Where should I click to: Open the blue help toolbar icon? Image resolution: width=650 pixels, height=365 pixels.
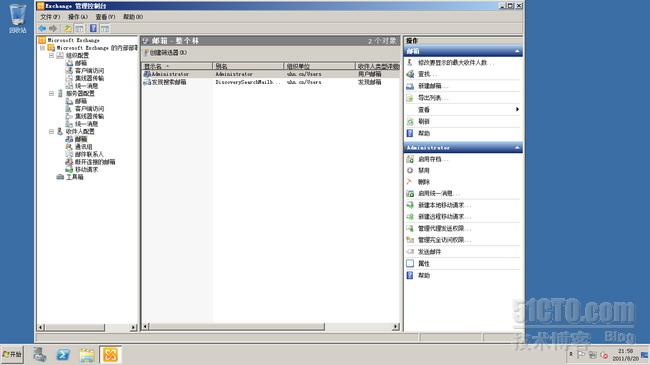tap(93, 28)
